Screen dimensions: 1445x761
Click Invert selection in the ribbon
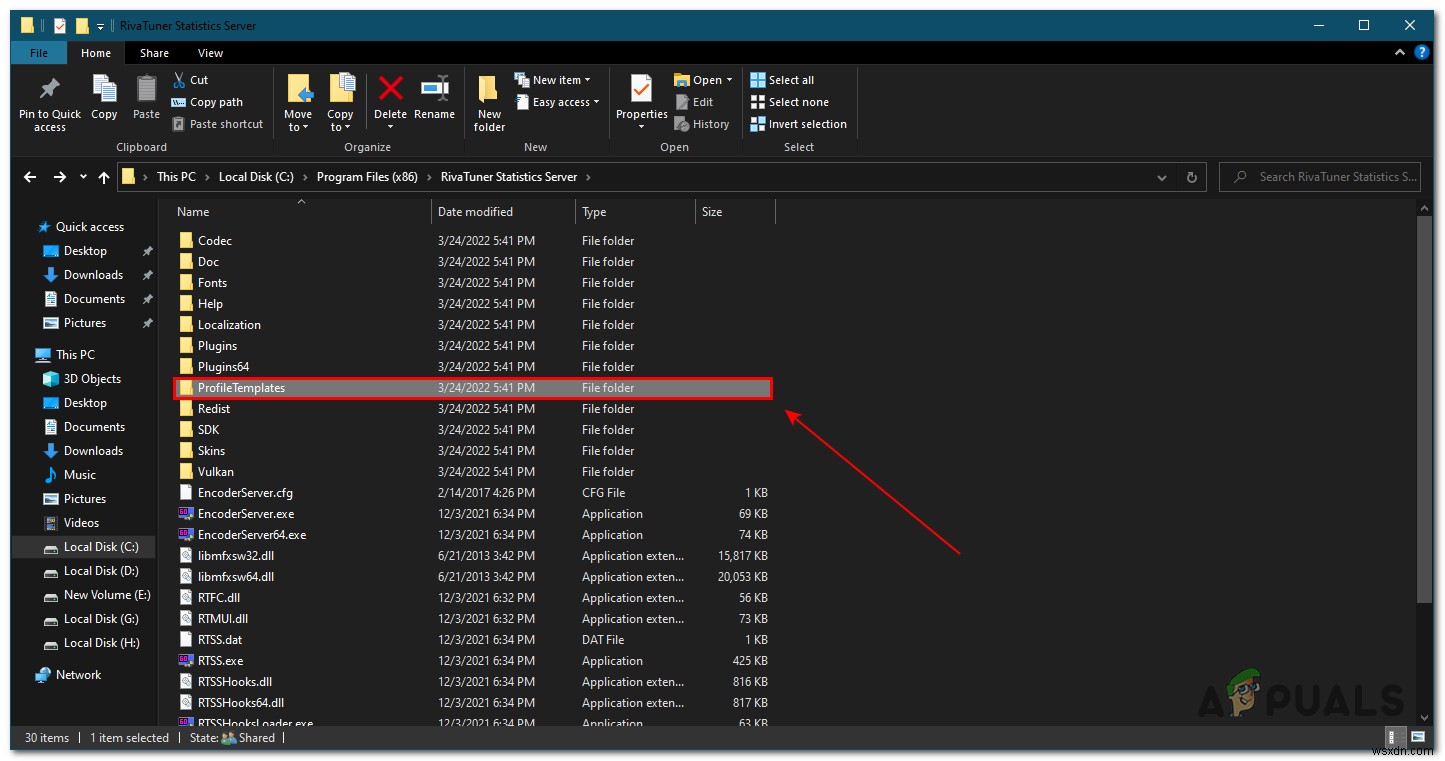point(798,124)
